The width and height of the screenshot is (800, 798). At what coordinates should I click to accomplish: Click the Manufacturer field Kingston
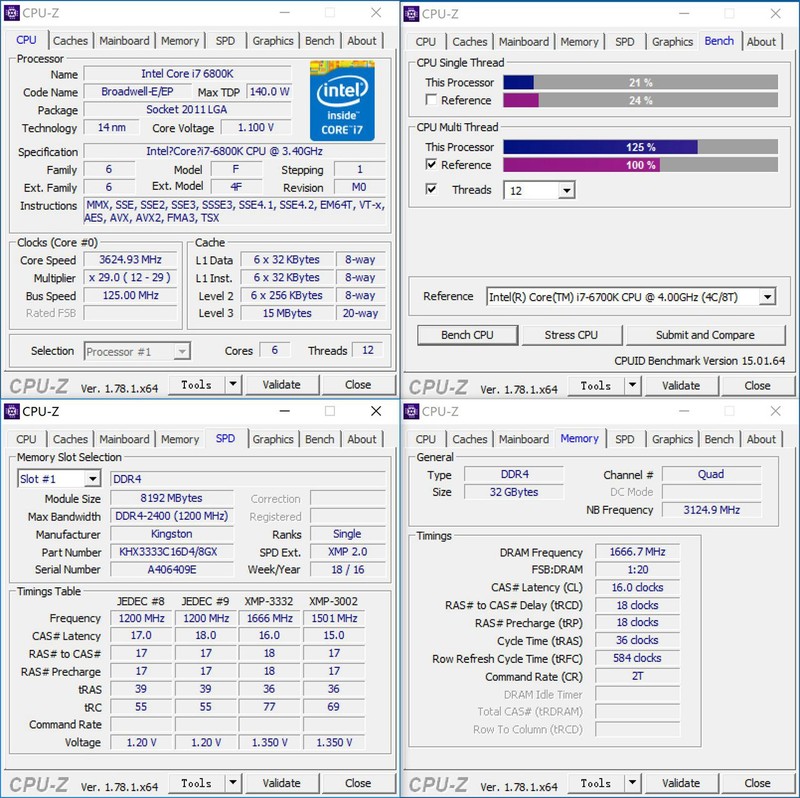[171, 534]
